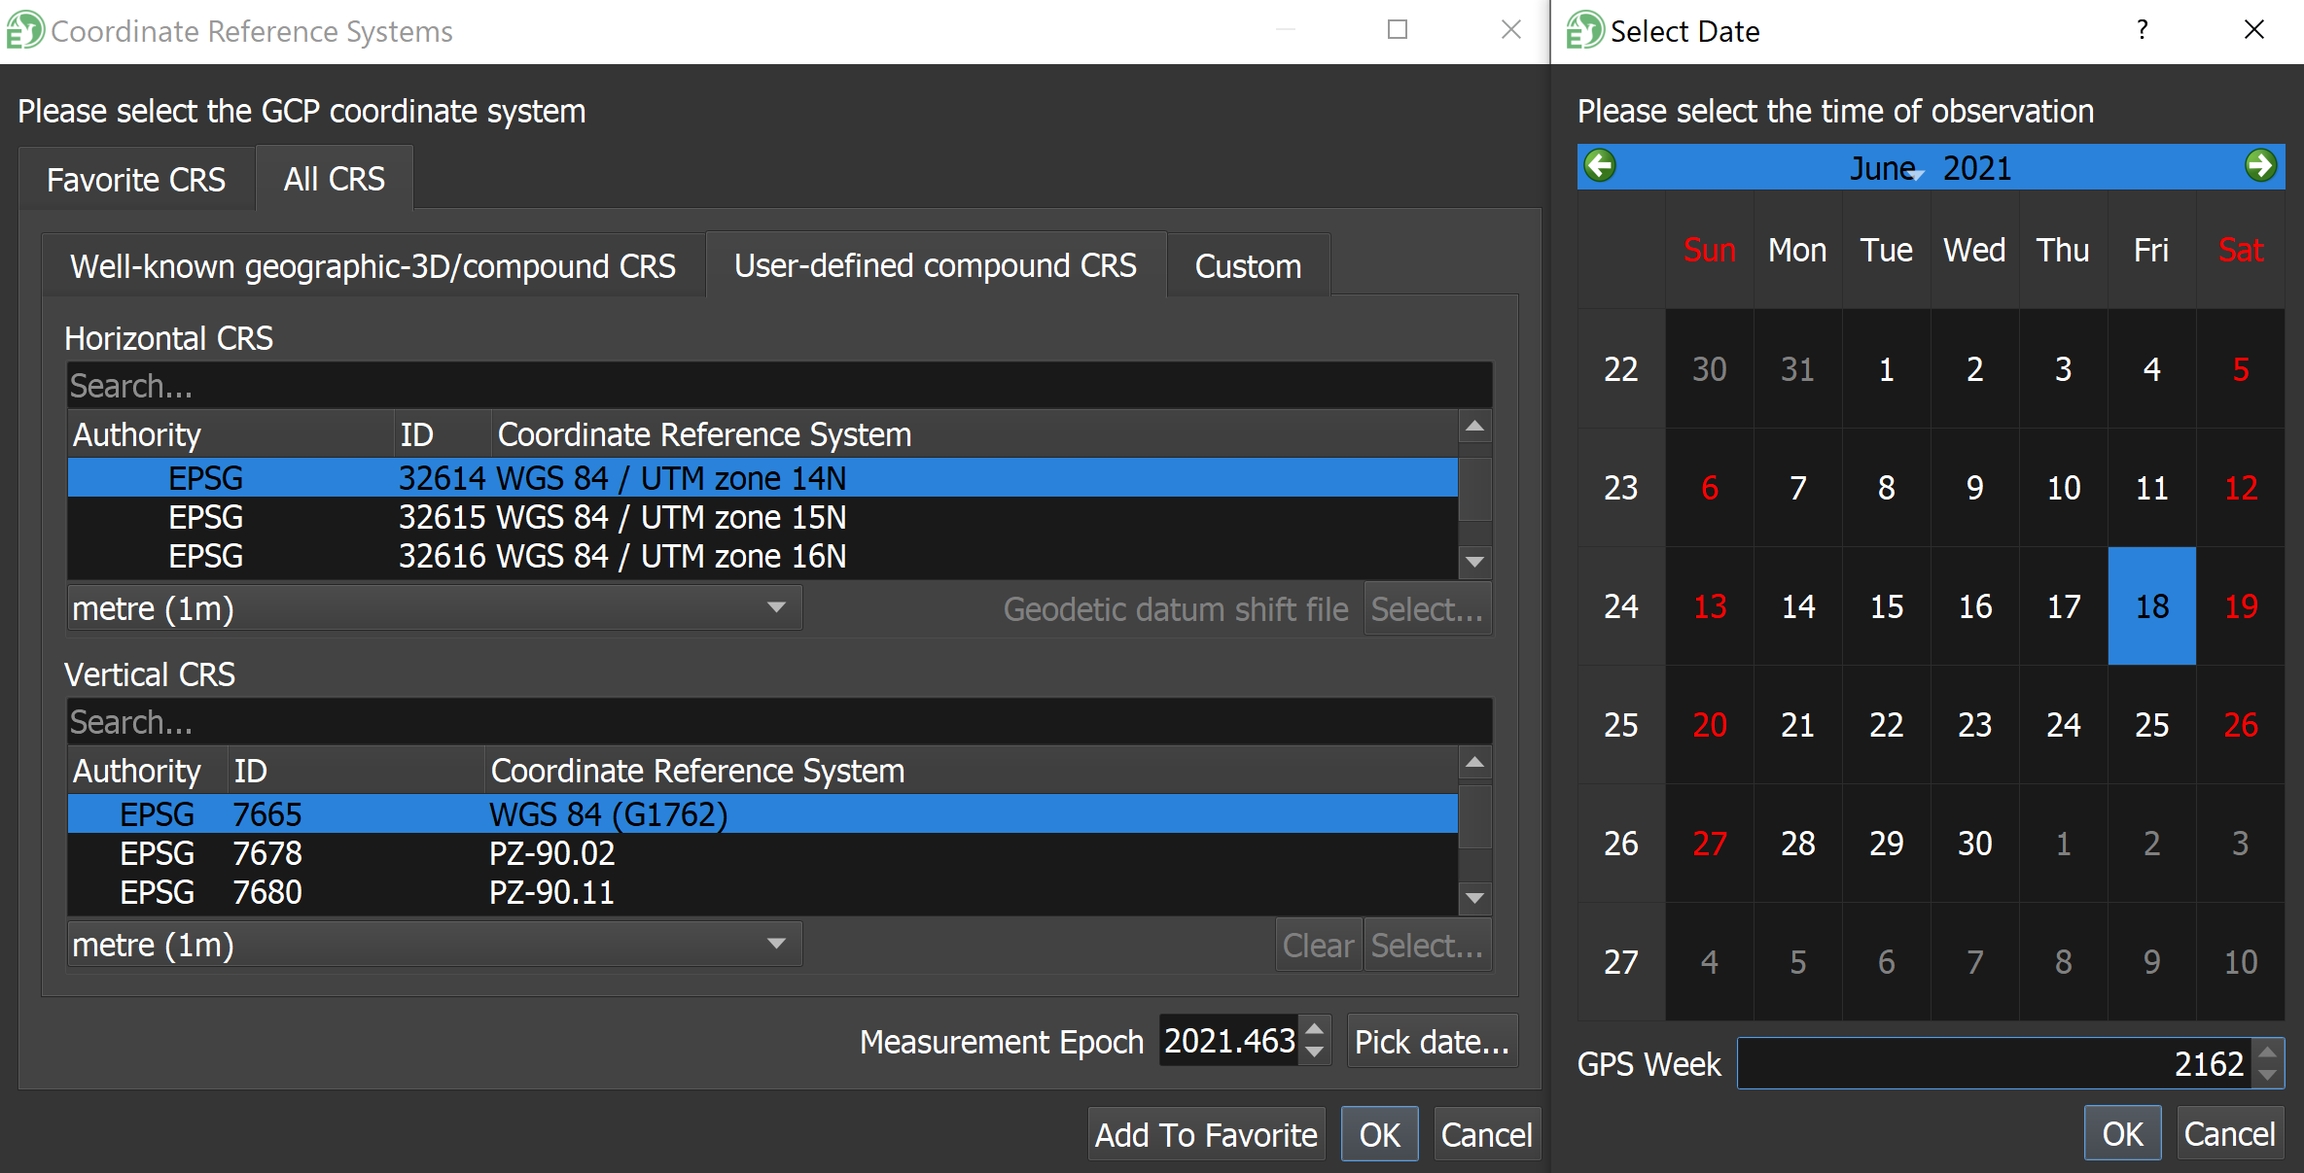Increase GPS Week value
The image size is (2304, 1173).
click(x=2268, y=1052)
